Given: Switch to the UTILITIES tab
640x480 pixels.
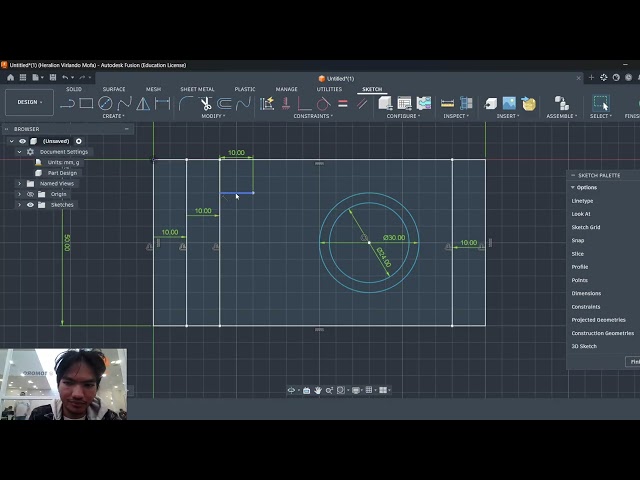Looking at the screenshot, I should pos(329,89).
